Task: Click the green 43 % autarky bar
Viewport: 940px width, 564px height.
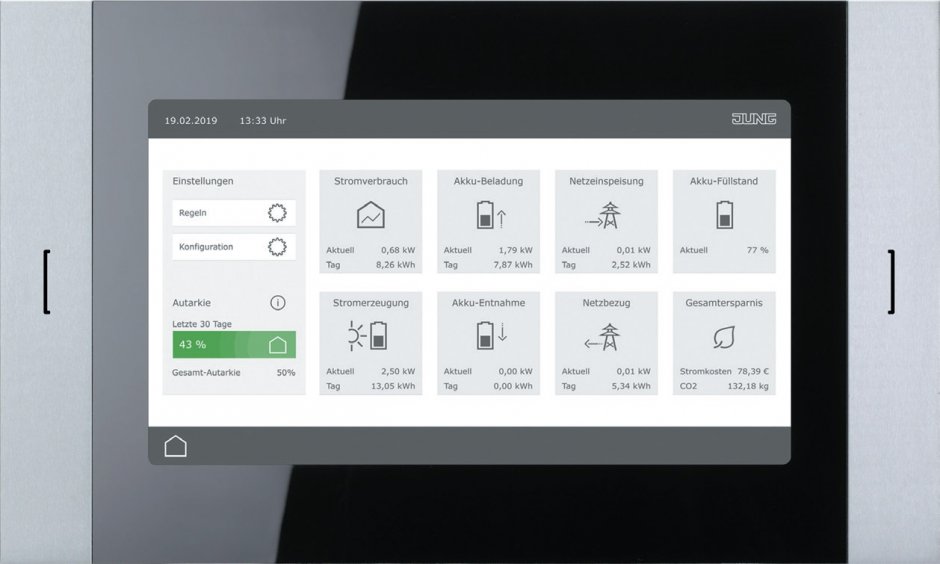Action: [x=234, y=345]
